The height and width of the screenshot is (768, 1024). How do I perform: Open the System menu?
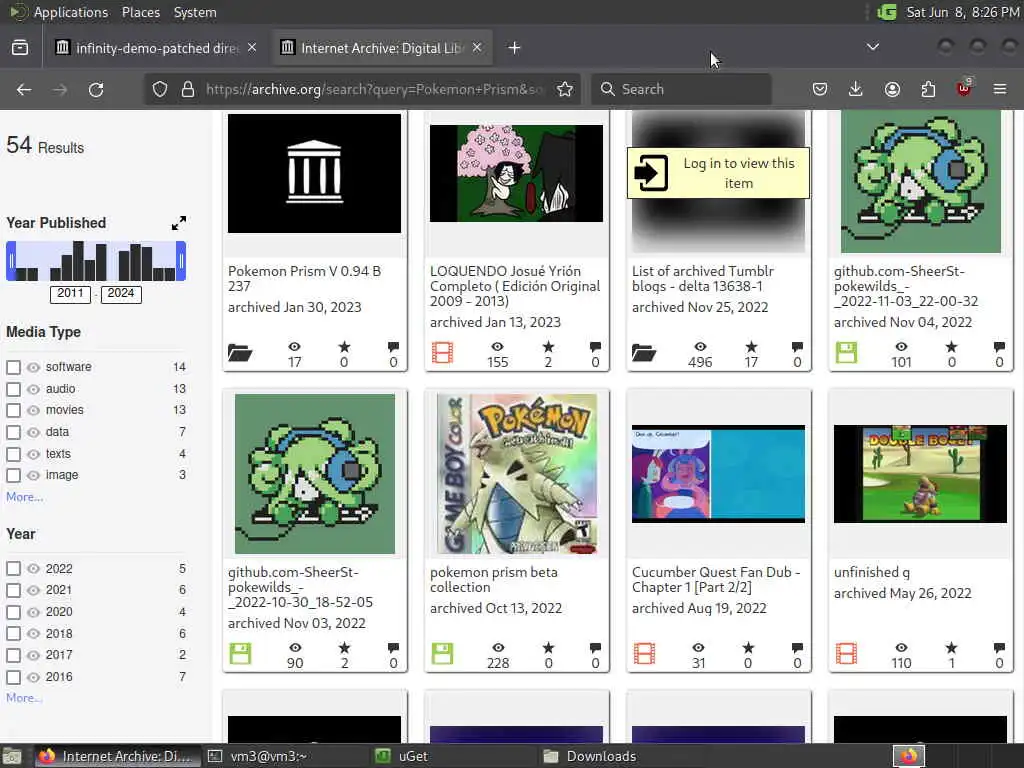pyautogui.click(x=195, y=12)
